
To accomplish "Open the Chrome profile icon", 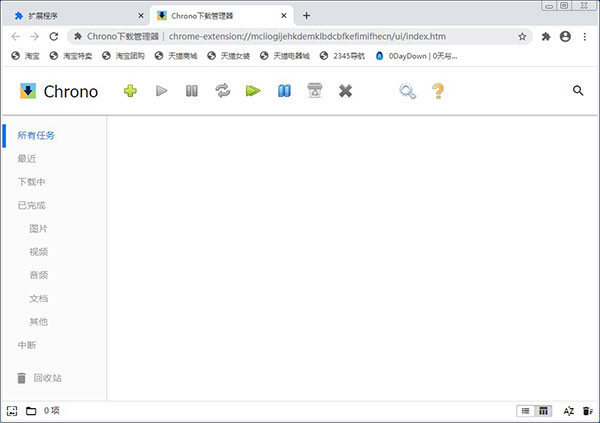I will point(565,36).
